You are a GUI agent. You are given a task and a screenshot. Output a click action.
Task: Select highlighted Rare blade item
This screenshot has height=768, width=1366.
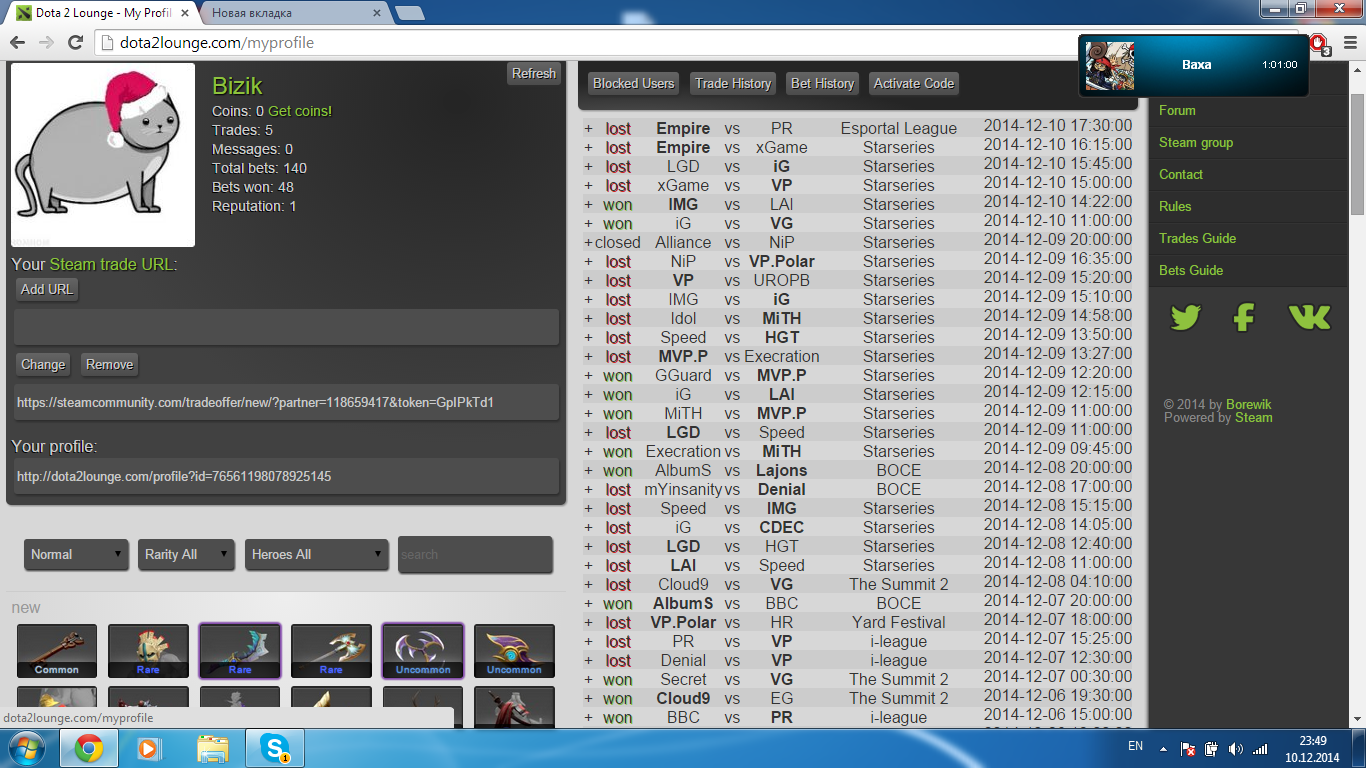pyautogui.click(x=240, y=651)
